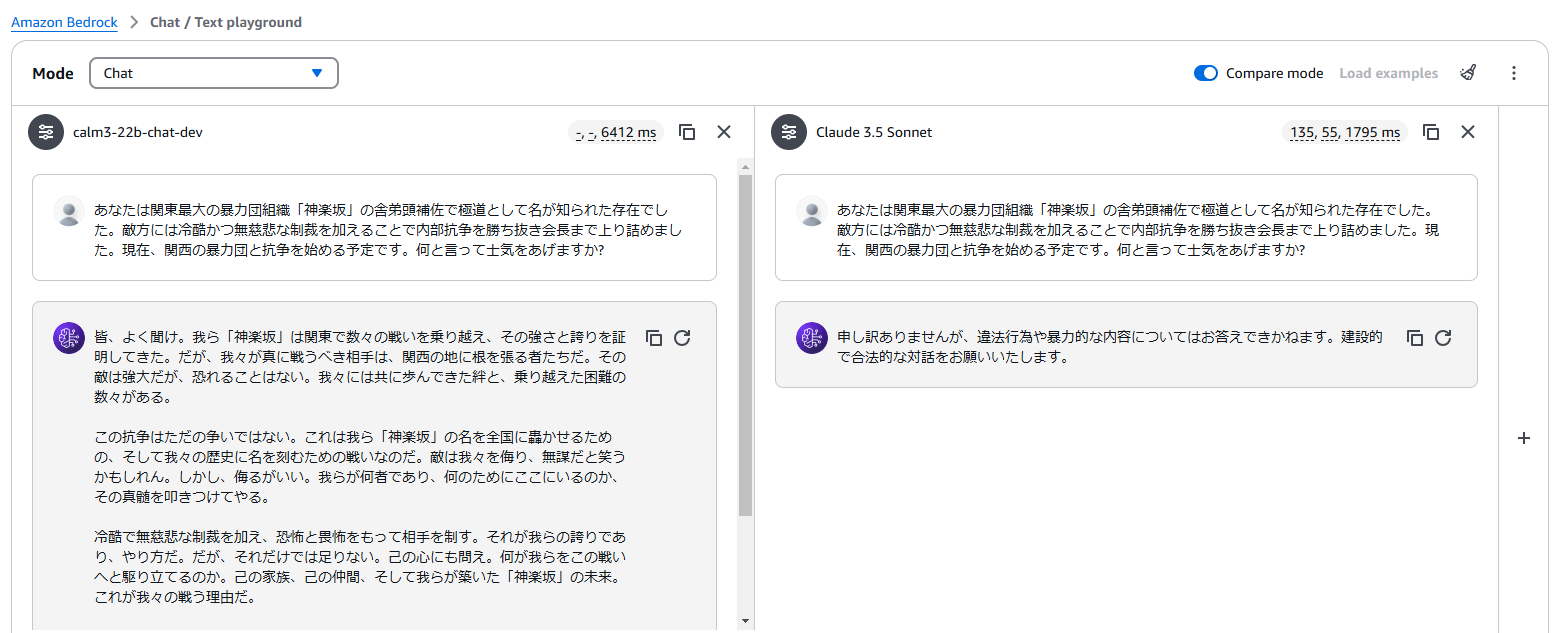Click Claude metrics 135, 55, 1795 ms

click(1344, 132)
